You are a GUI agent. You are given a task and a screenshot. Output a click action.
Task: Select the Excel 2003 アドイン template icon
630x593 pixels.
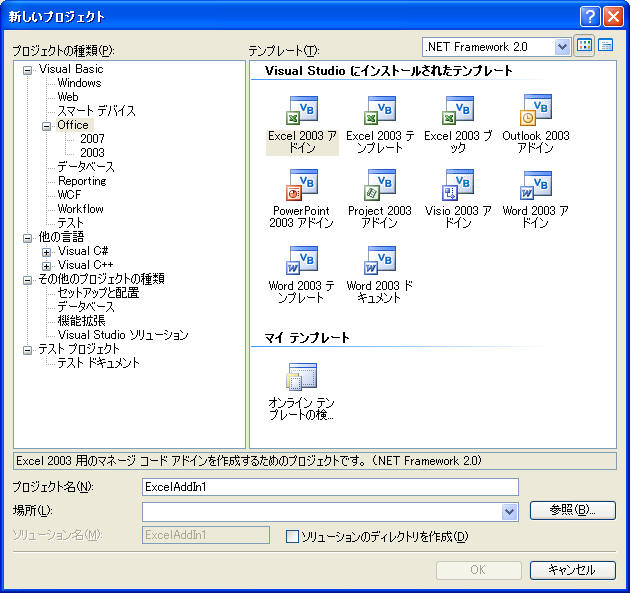click(x=302, y=110)
